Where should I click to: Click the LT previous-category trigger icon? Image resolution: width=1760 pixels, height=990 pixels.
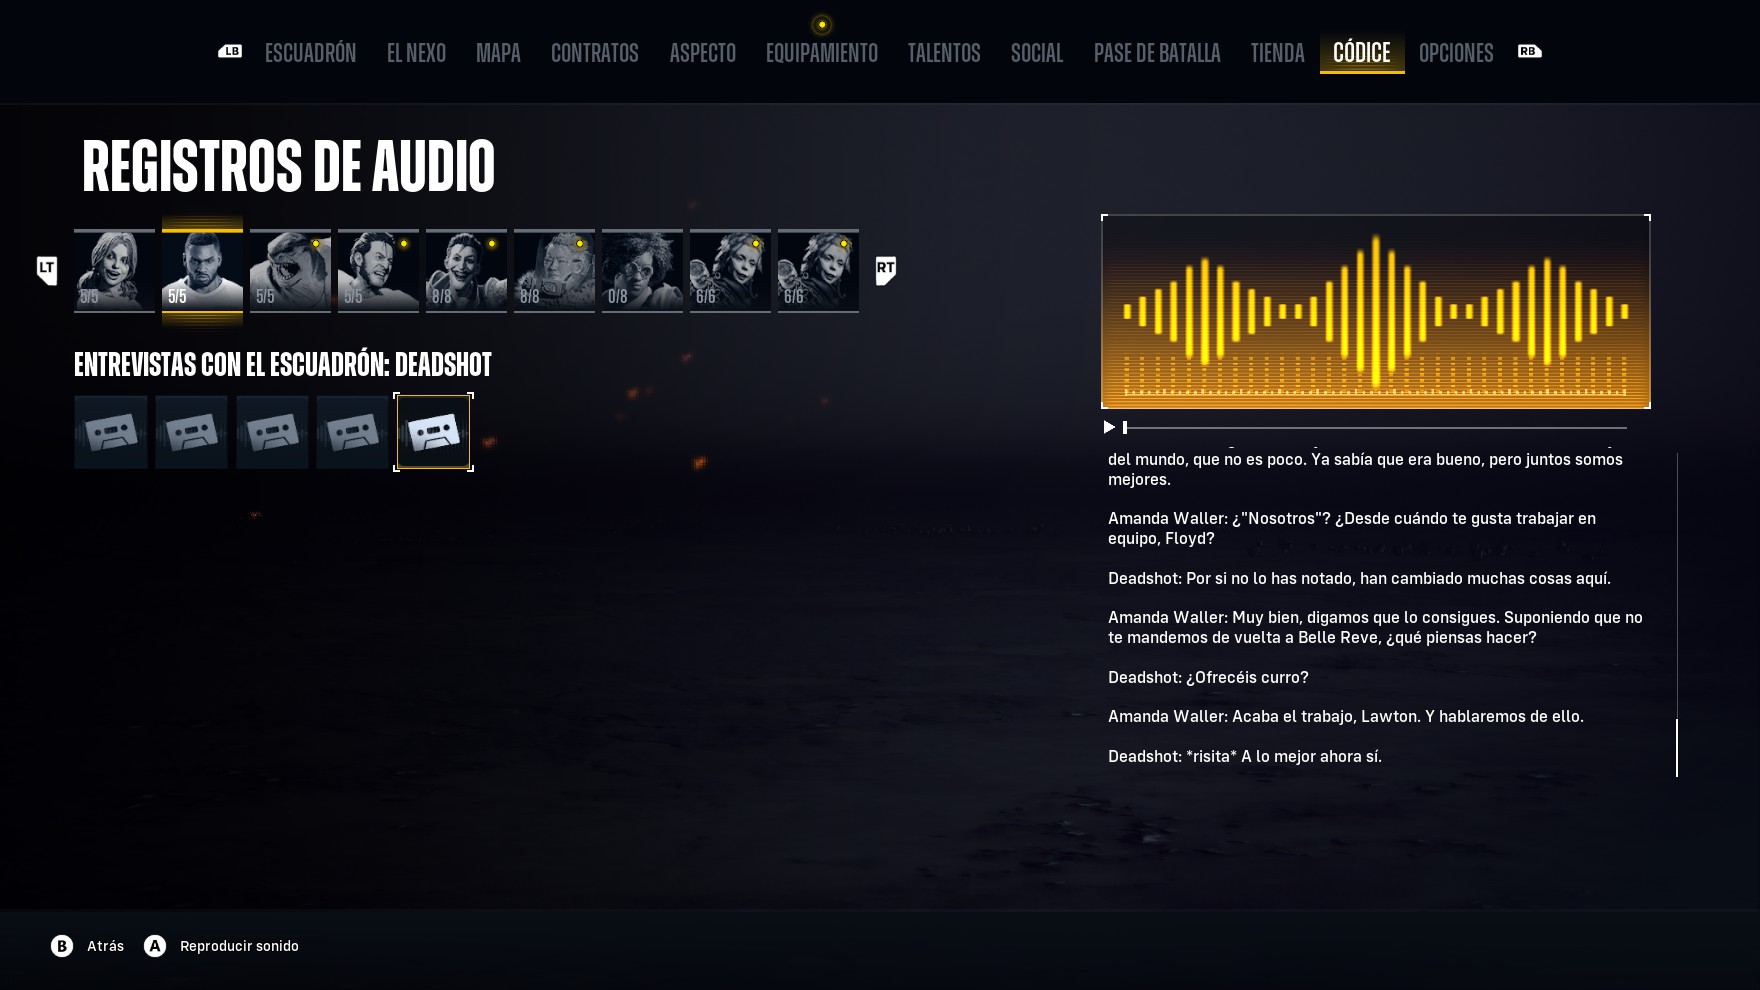click(47, 270)
